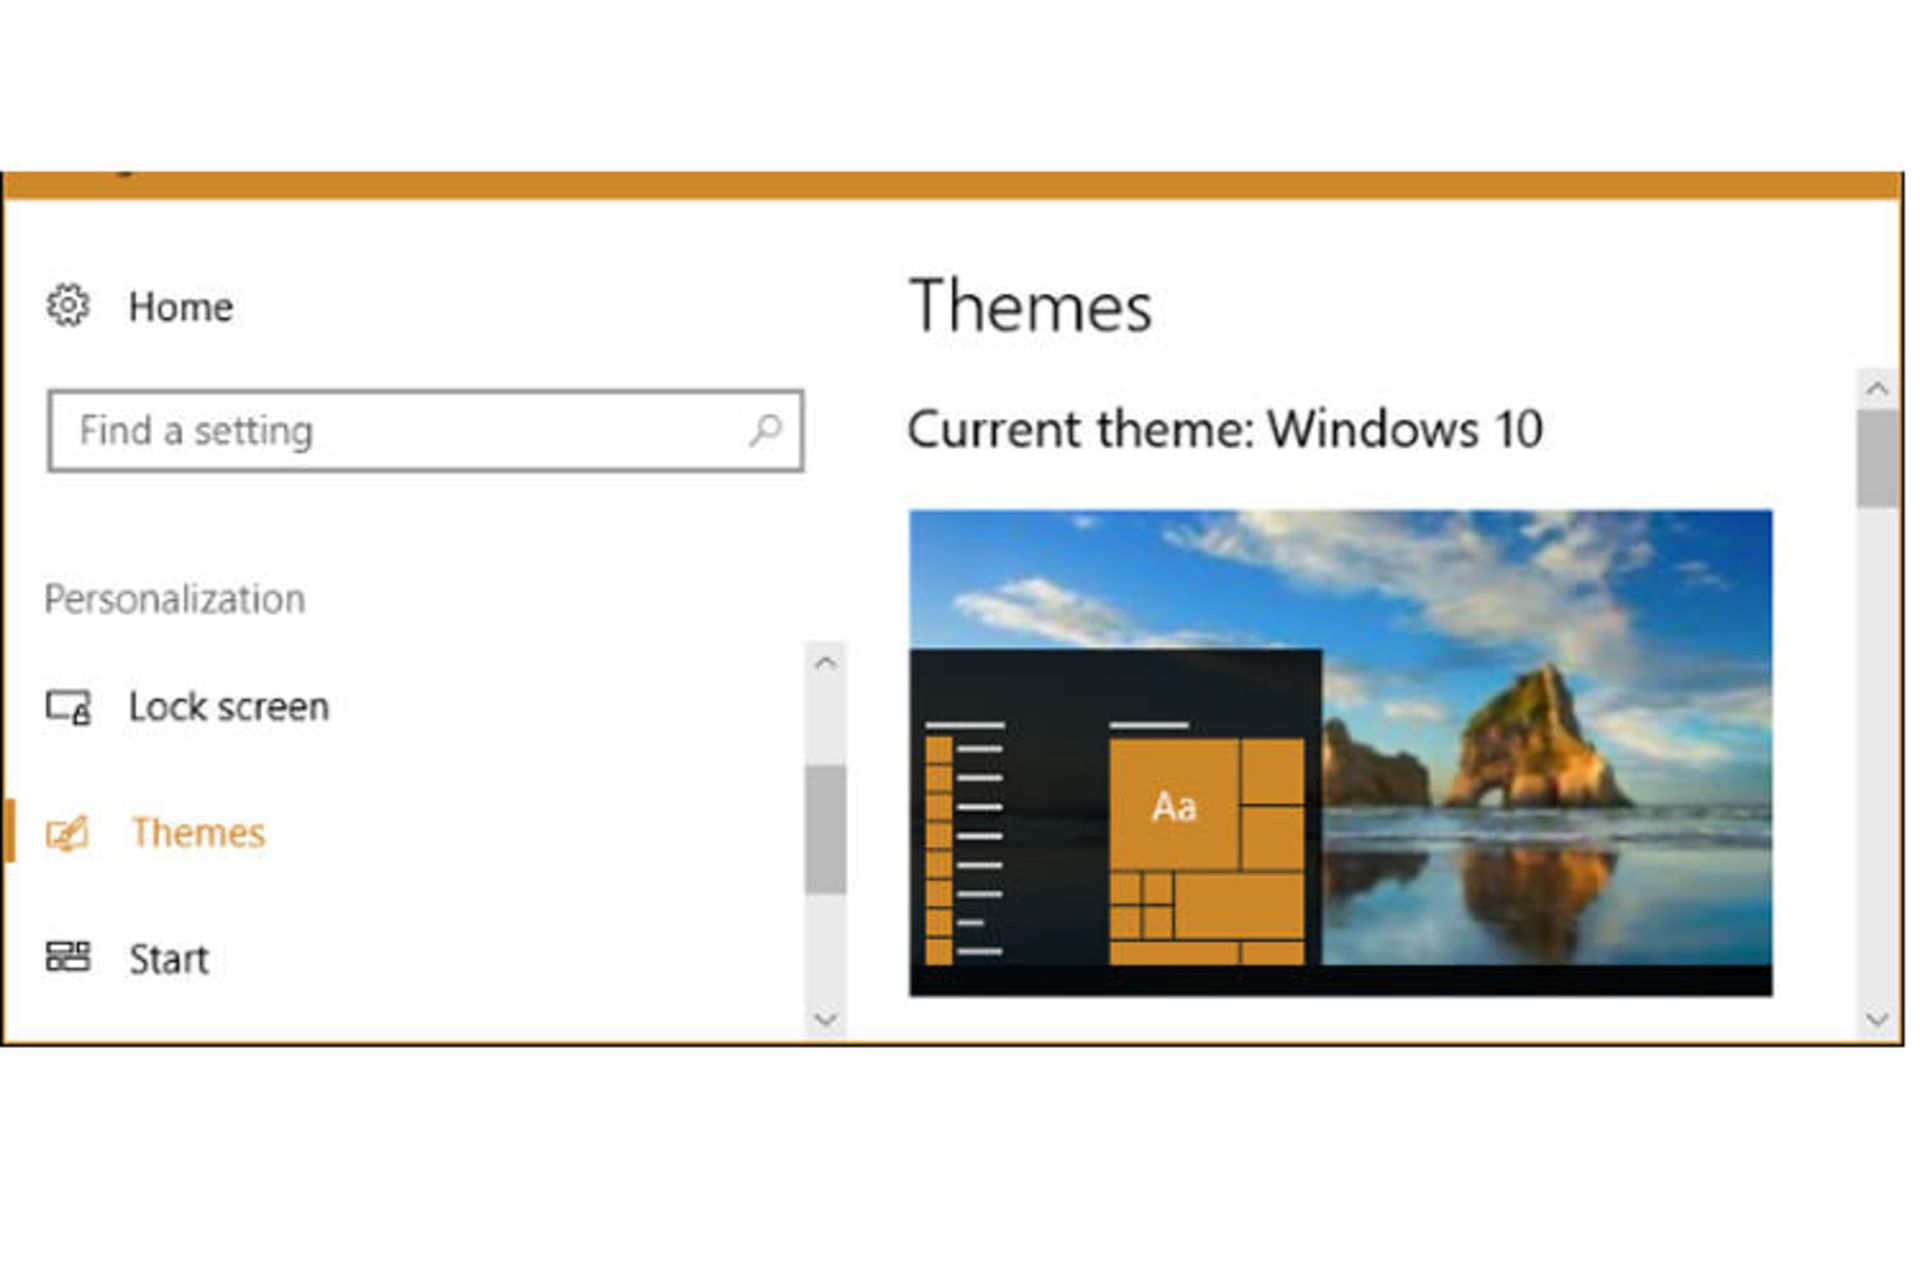Focus the Find a setting search box
The width and height of the screenshot is (1920, 1280).
click(400, 431)
